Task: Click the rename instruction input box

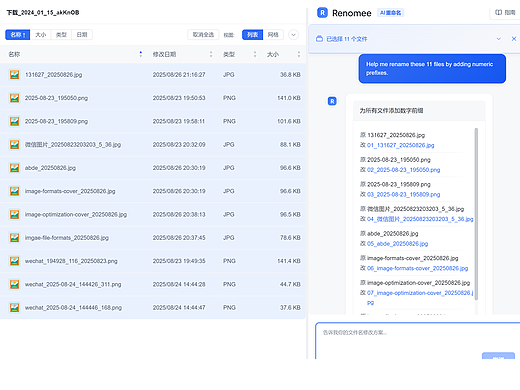Action: pos(417,341)
